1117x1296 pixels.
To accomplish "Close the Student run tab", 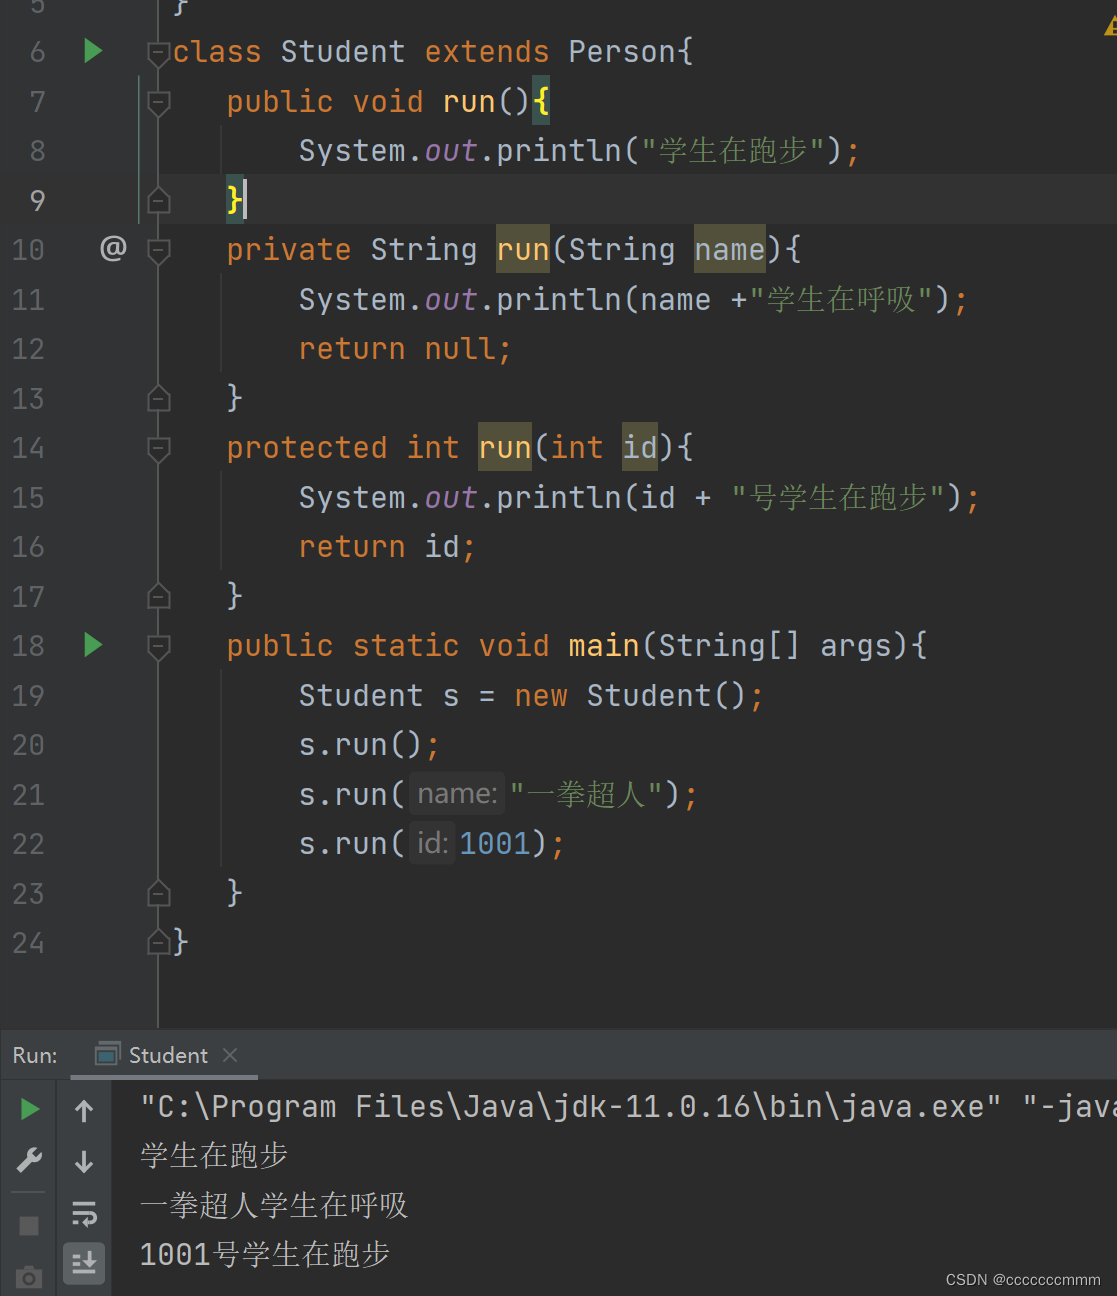I will pyautogui.click(x=230, y=1055).
